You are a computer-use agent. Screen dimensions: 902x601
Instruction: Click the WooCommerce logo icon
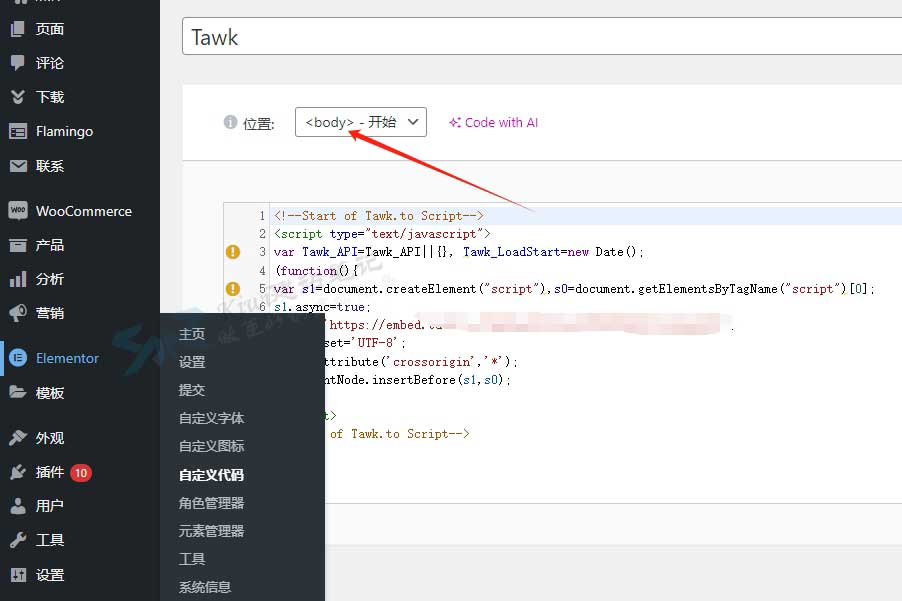17,211
